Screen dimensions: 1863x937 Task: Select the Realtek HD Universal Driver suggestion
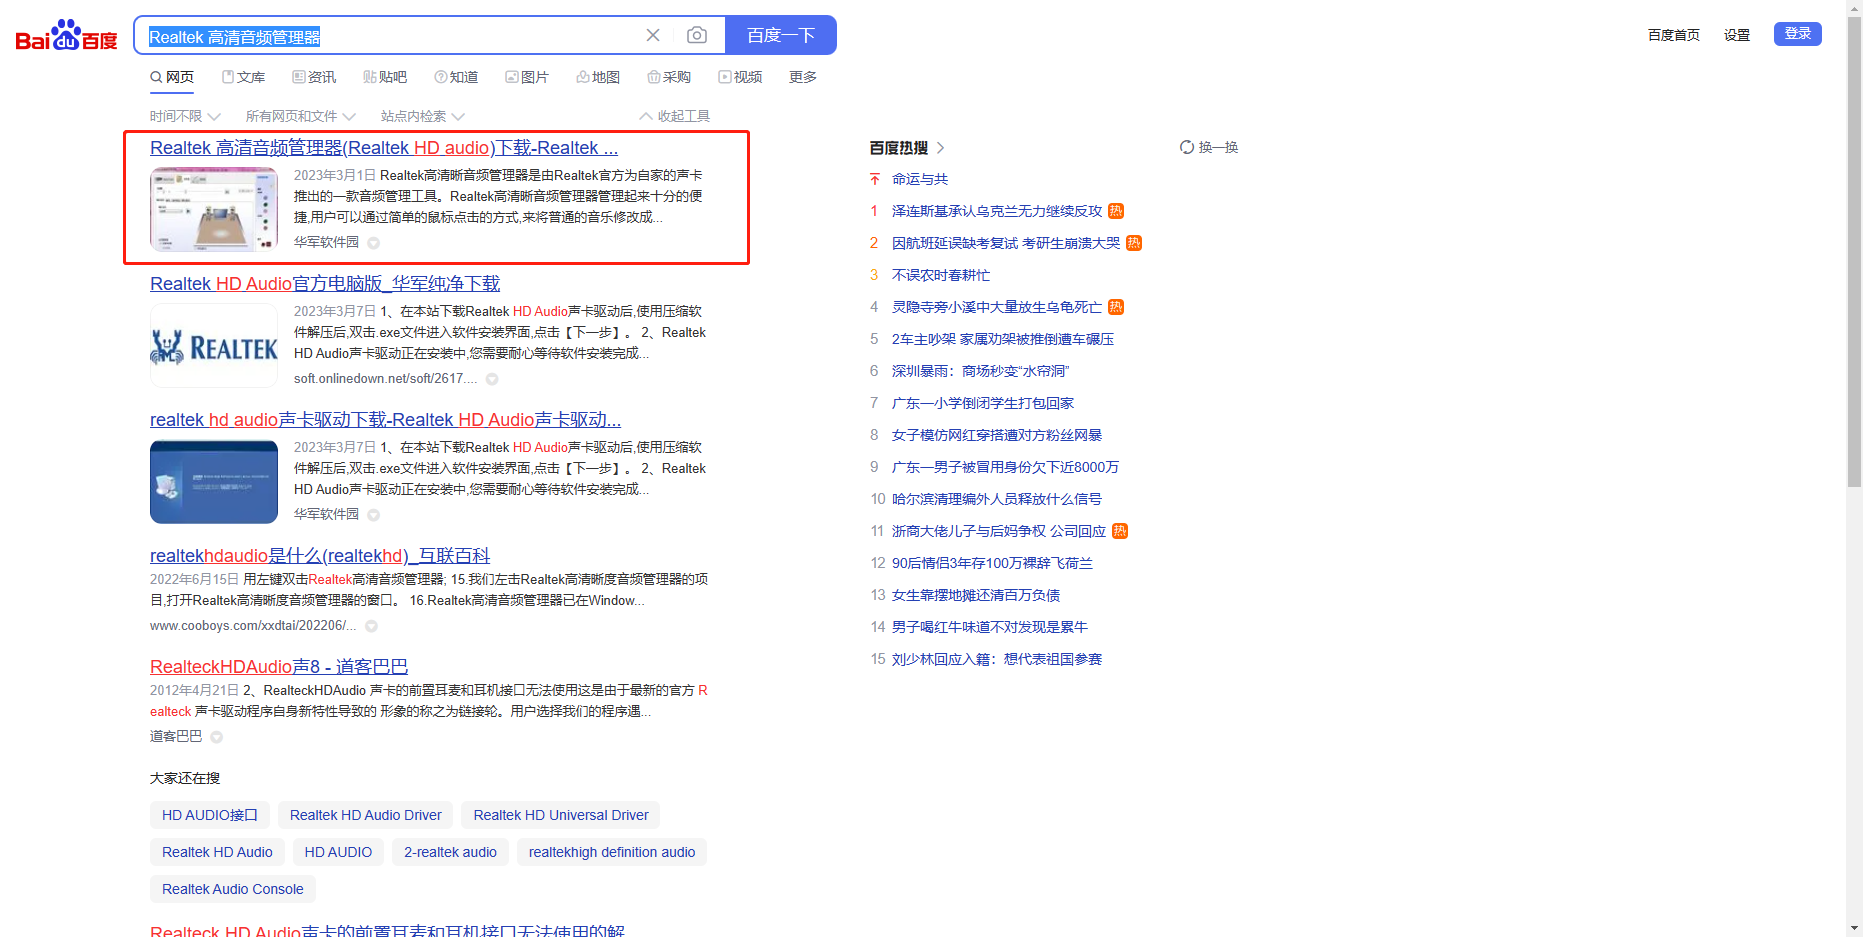click(x=561, y=815)
